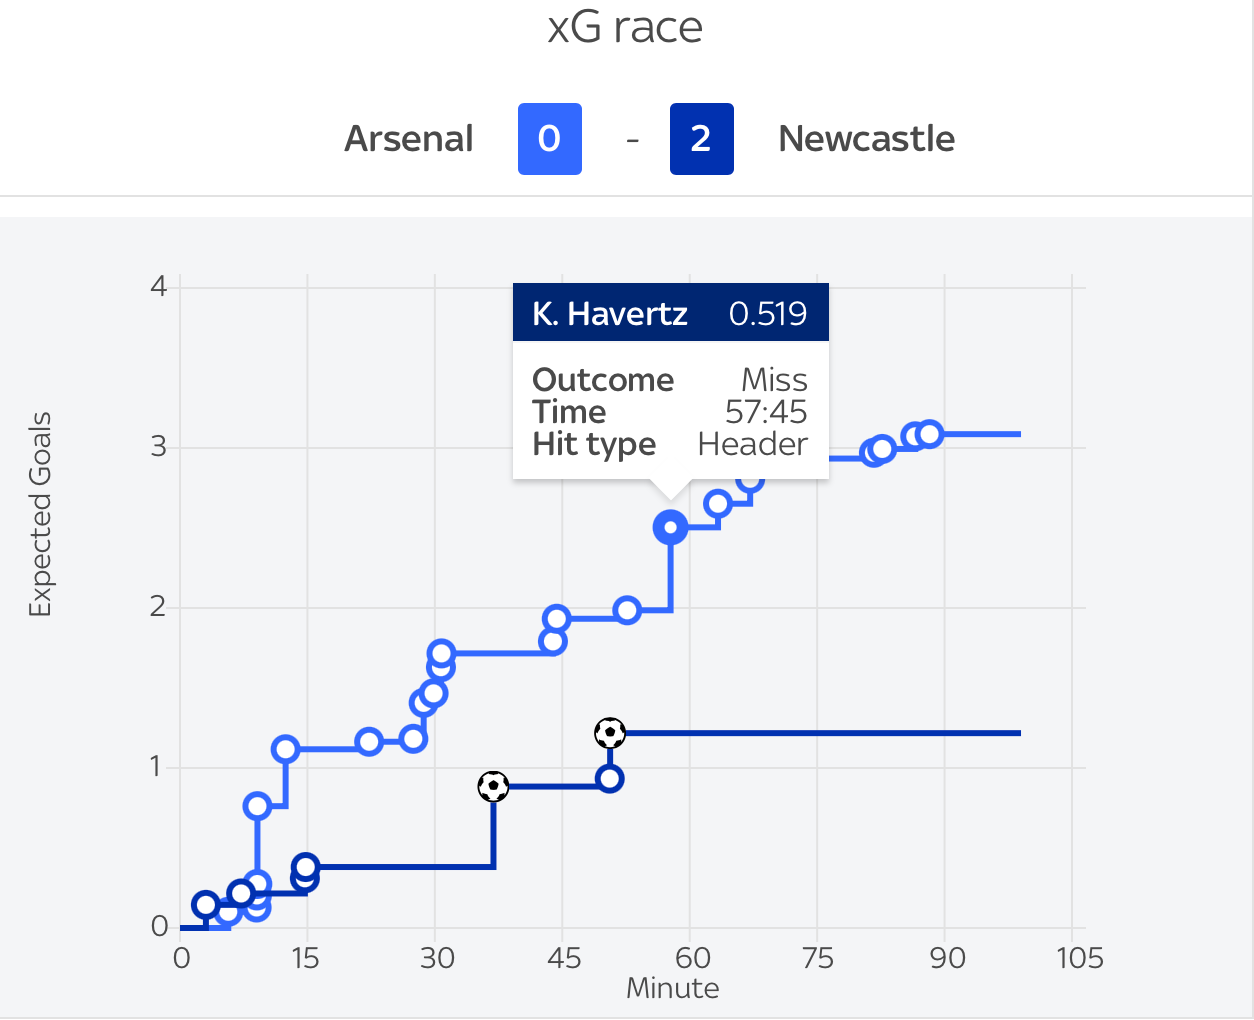Select the Arsenal shot marker near minute 52
This screenshot has height=1020, width=1254.
pyautogui.click(x=627, y=610)
